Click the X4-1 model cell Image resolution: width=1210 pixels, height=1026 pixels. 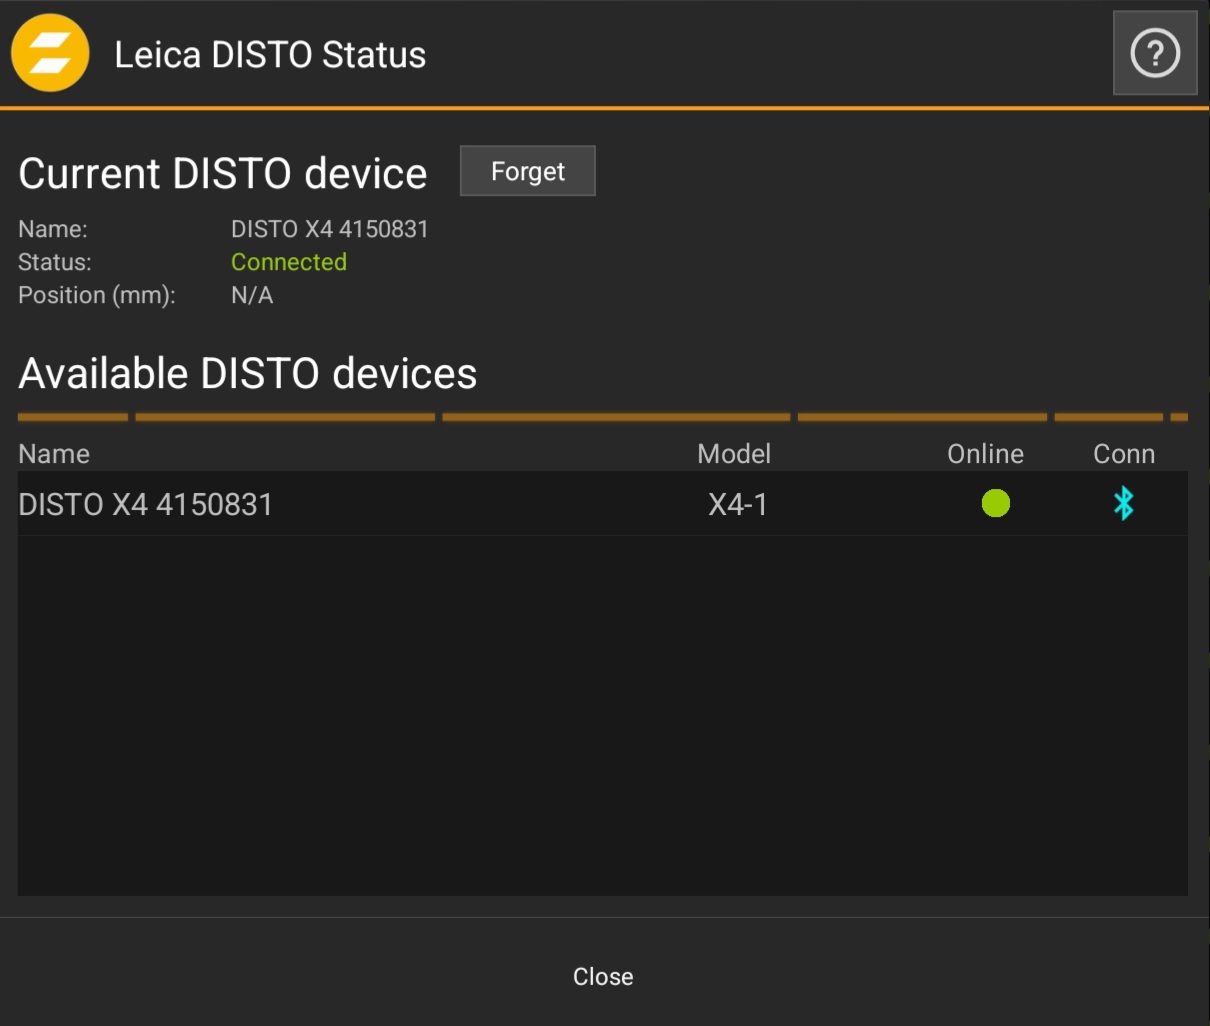[738, 504]
